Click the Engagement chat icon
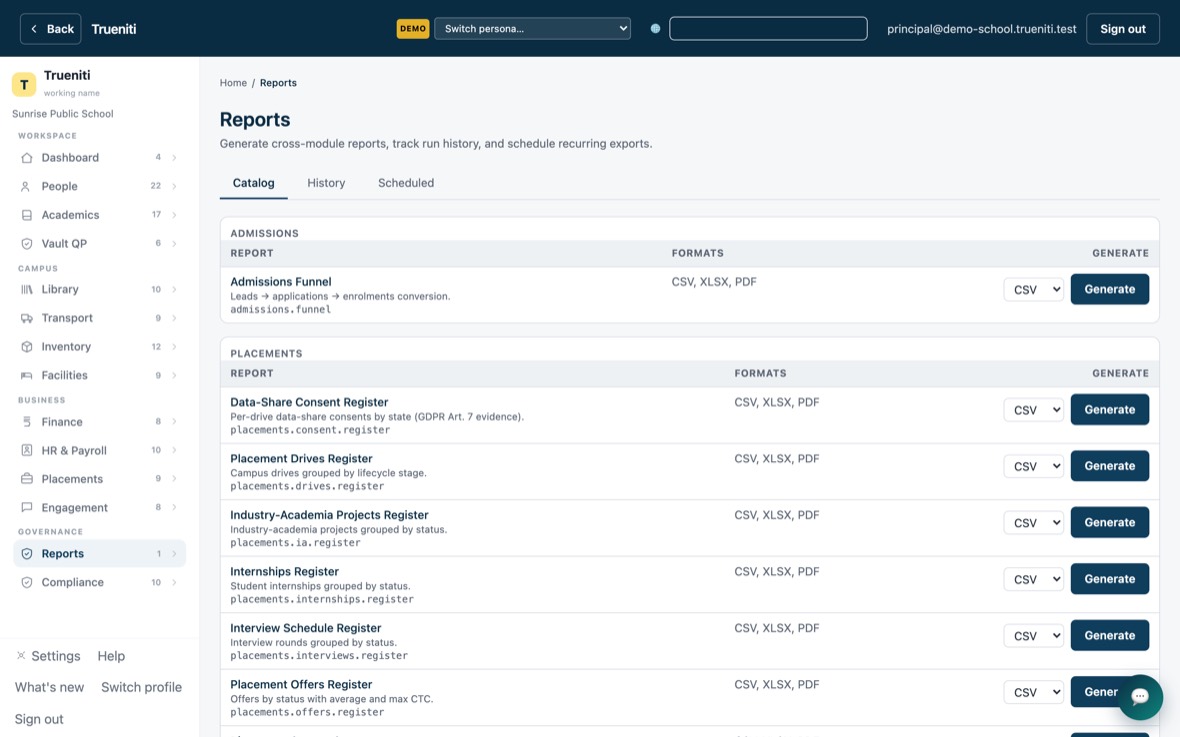This screenshot has height=737, width=1180. pos(26,507)
